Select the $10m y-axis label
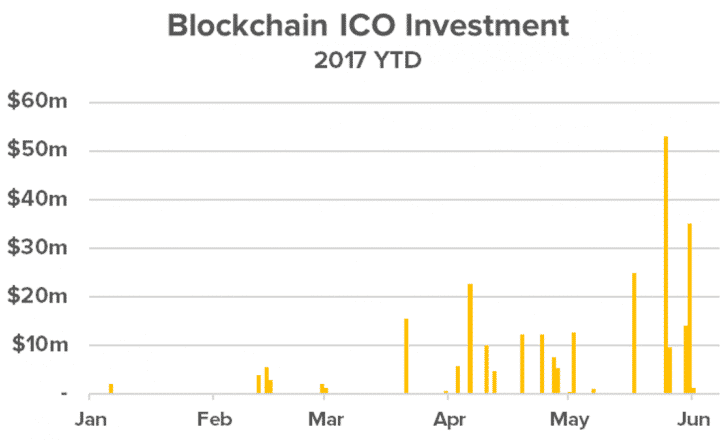The height and width of the screenshot is (440, 726). [x=37, y=345]
